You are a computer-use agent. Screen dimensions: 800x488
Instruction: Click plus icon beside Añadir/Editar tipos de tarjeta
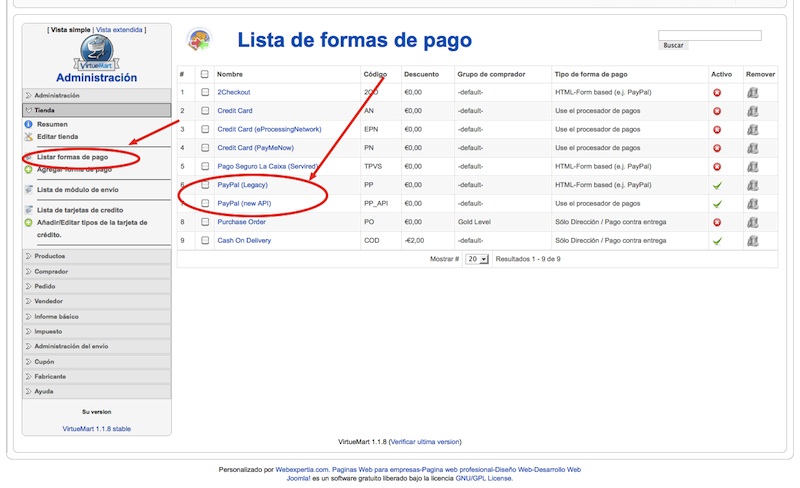(29, 223)
